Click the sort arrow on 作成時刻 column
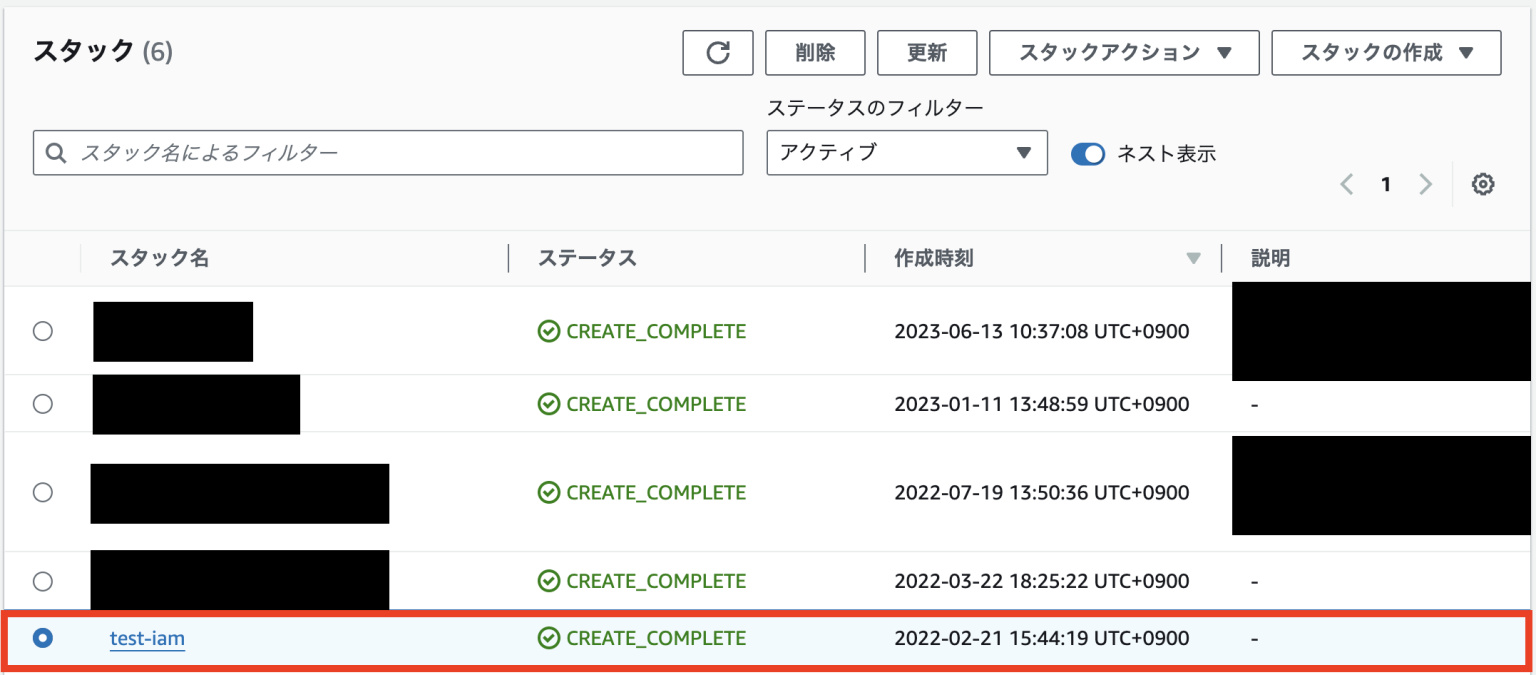This screenshot has width=1536, height=675. (x=1194, y=258)
